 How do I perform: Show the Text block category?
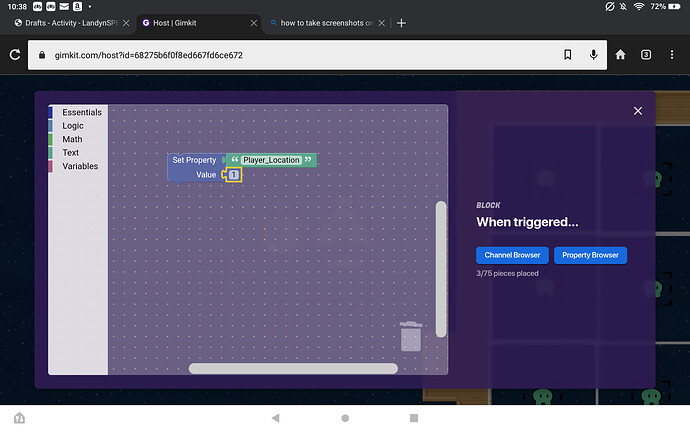click(x=71, y=153)
